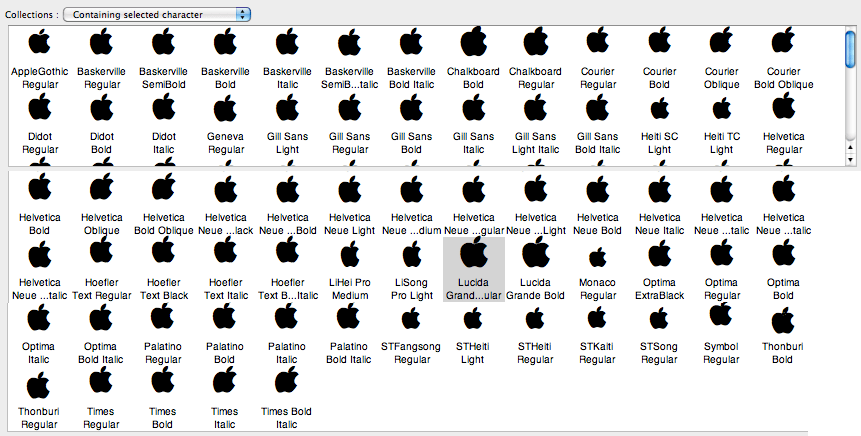Select the STFangsong Regular Apple glyph
The width and height of the screenshot is (861, 436).
point(411,318)
